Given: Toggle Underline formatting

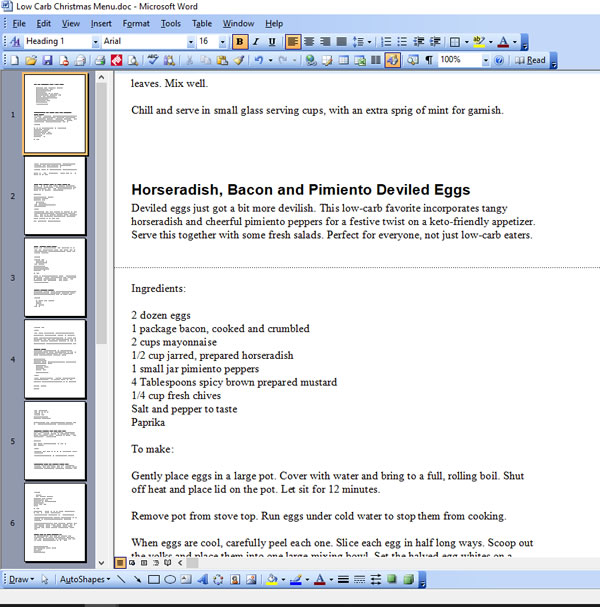Looking at the screenshot, I should click(272, 41).
